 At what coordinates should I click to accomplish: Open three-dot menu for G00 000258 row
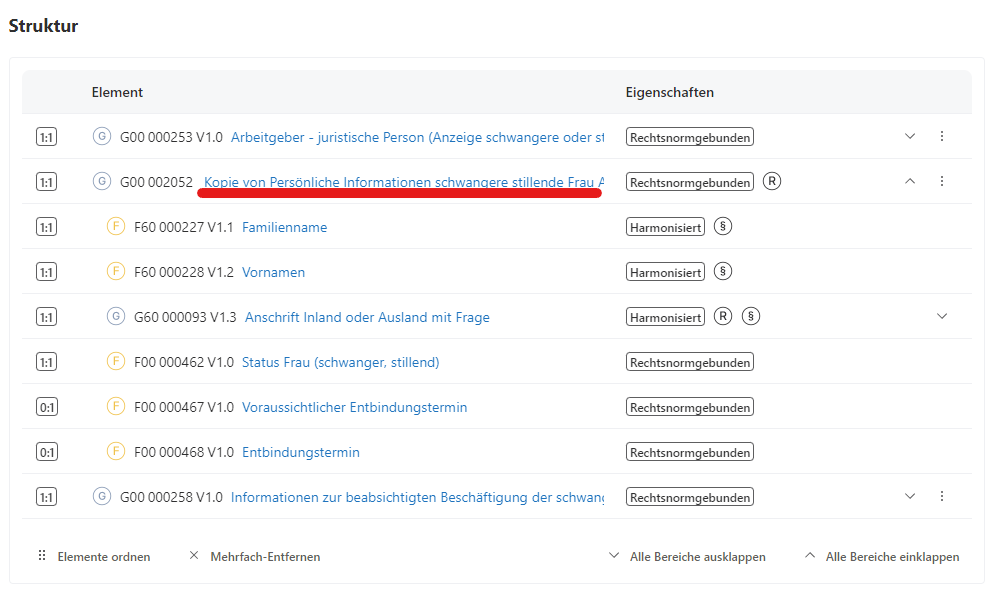(941, 496)
